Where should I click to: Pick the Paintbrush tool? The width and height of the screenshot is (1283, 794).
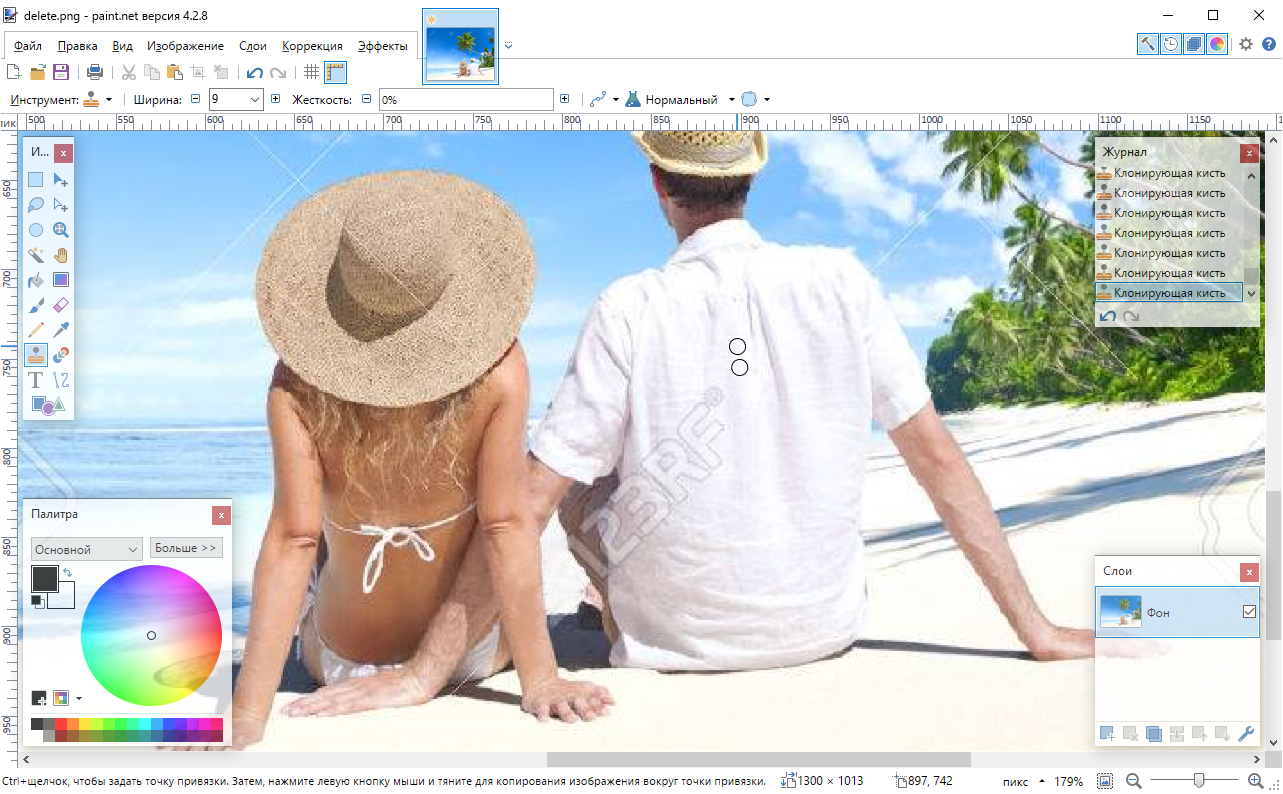click(36, 305)
